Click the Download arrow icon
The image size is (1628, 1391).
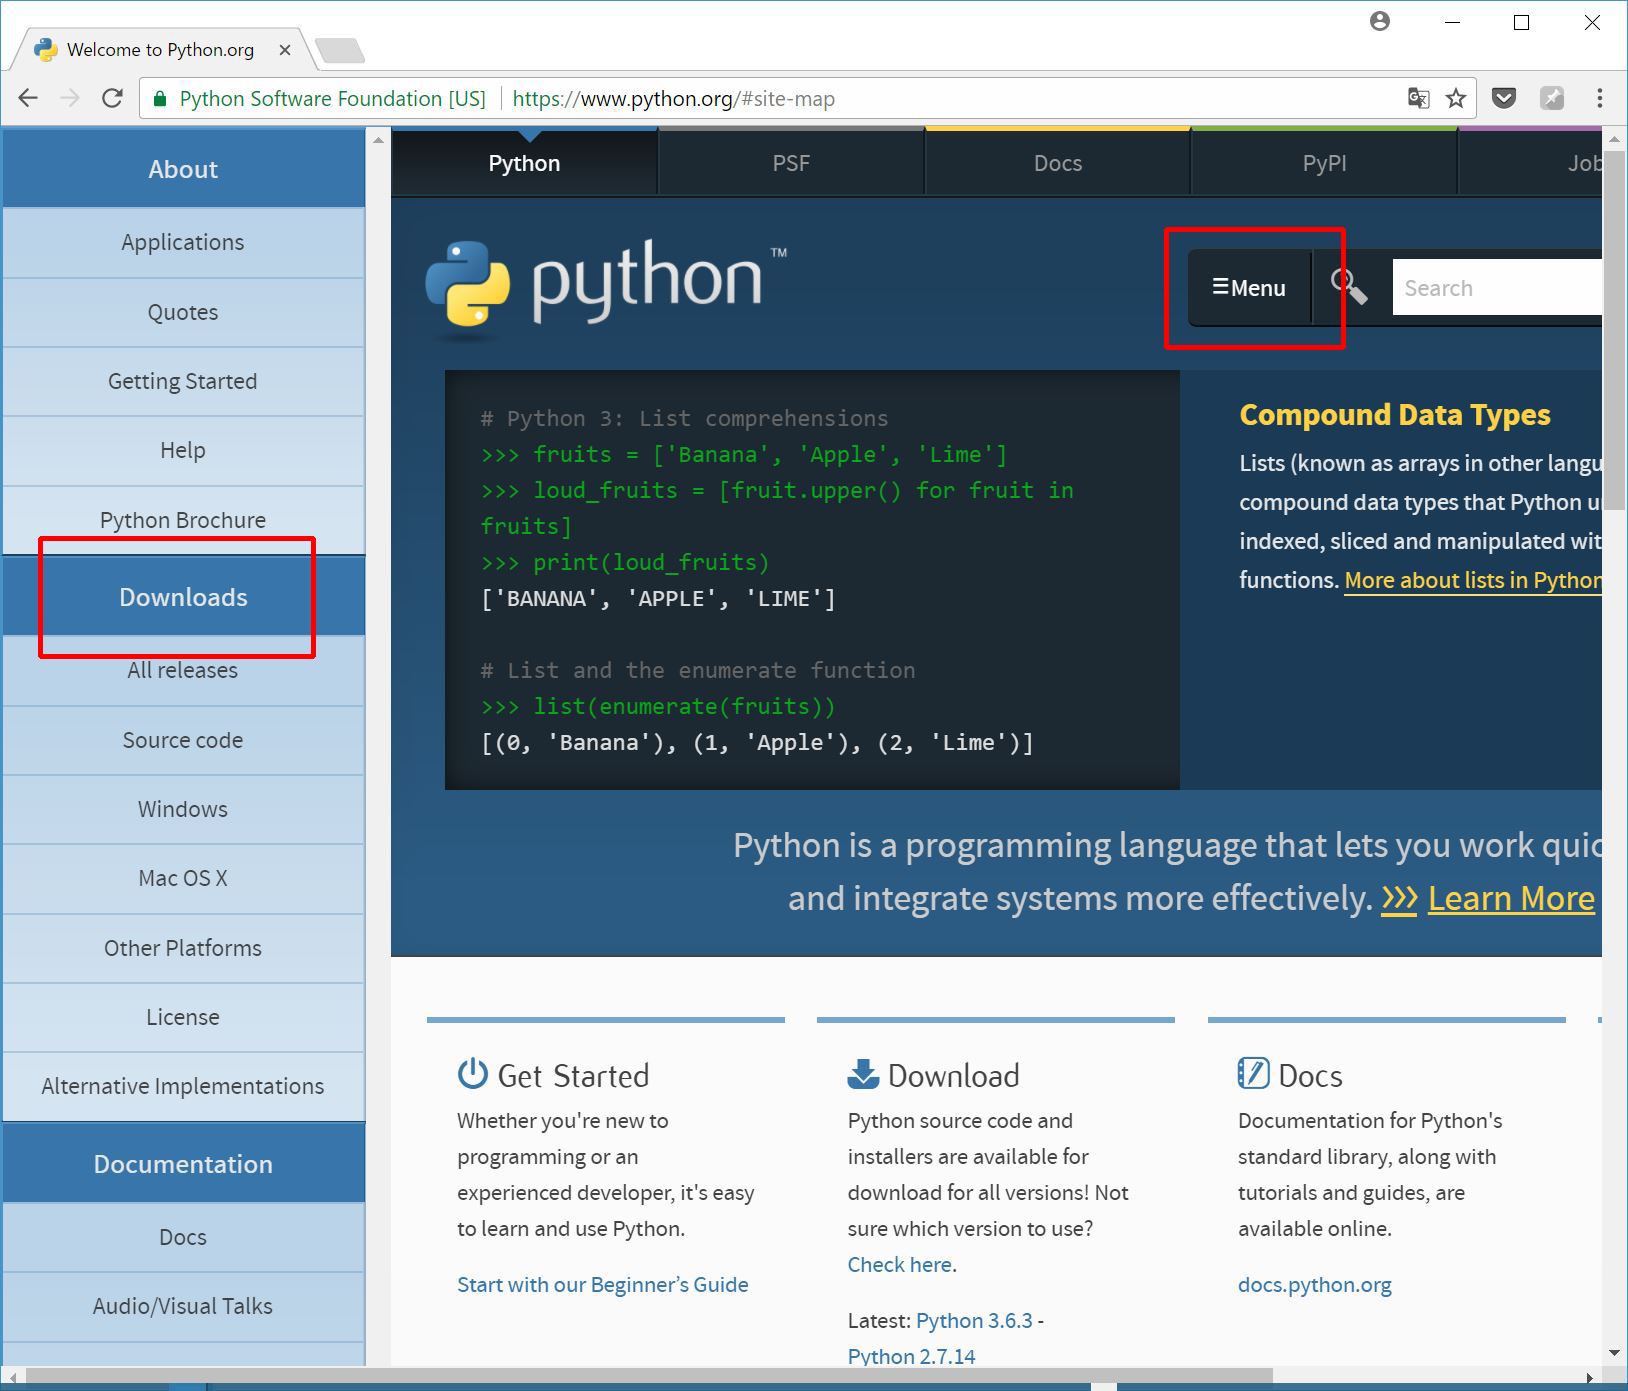point(863,1074)
